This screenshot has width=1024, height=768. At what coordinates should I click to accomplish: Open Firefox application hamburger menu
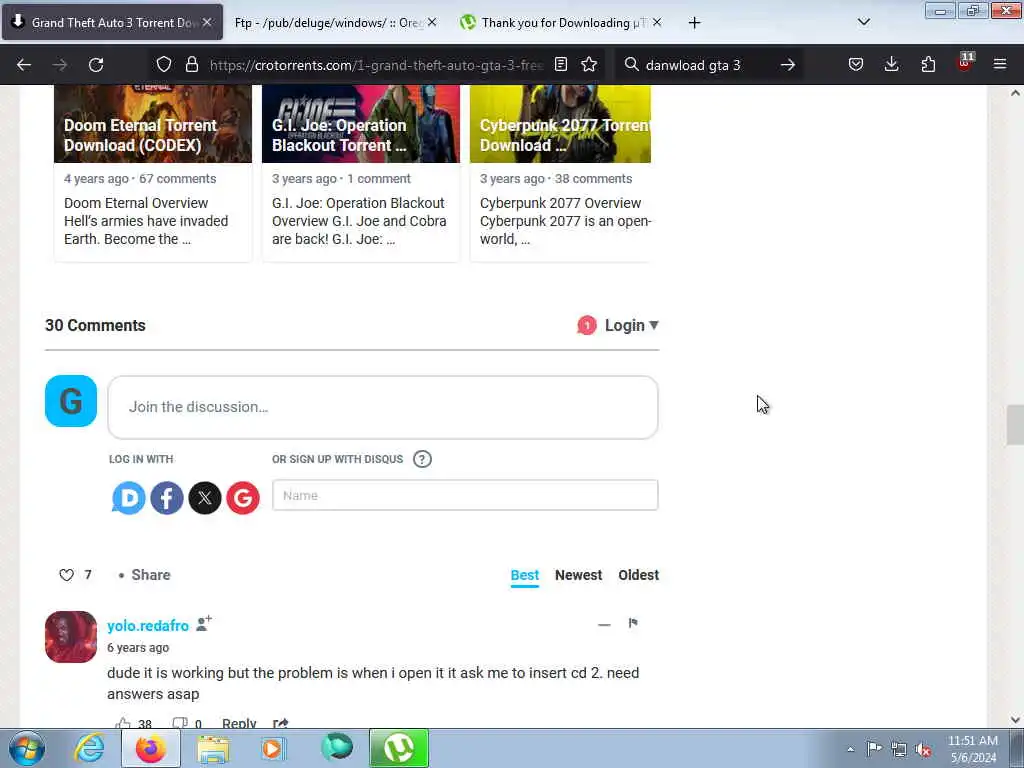1000,65
